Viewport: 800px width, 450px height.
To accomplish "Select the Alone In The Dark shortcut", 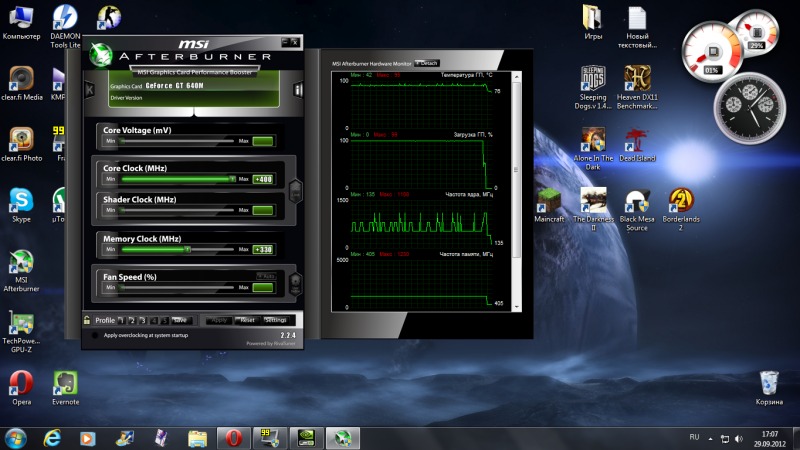I will click(x=593, y=148).
